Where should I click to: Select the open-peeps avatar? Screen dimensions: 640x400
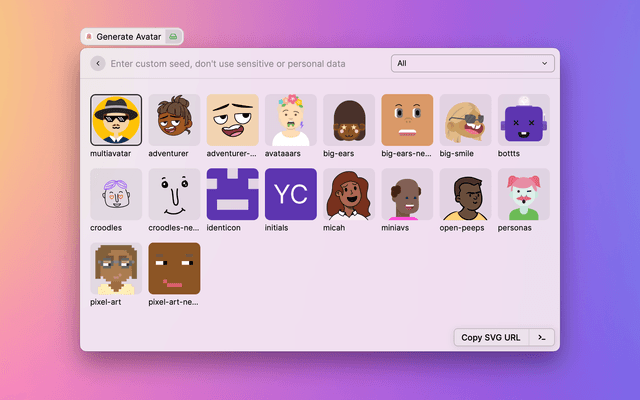[465, 194]
